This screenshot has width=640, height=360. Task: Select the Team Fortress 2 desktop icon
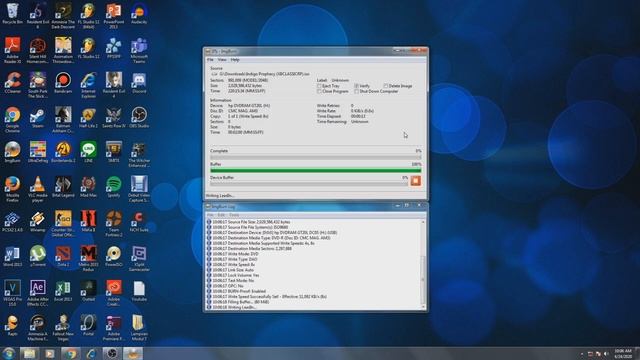click(113, 224)
